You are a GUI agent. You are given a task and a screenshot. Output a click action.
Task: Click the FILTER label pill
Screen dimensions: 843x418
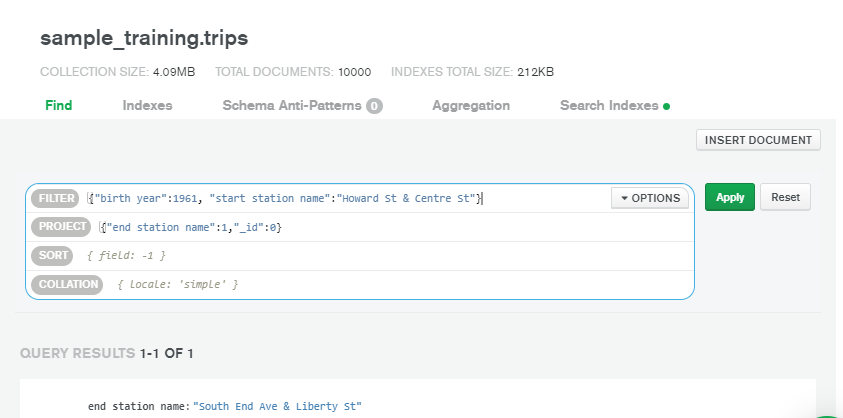56,198
